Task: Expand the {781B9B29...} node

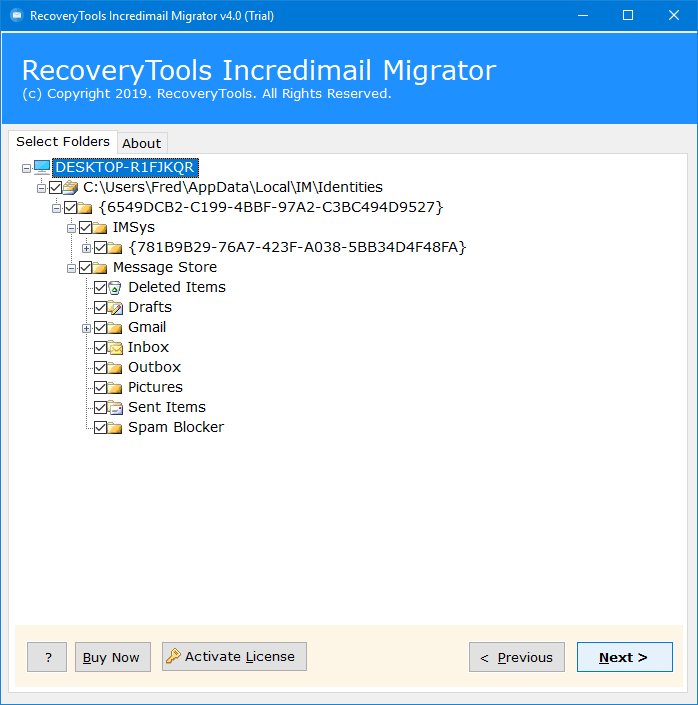Action: (86, 248)
